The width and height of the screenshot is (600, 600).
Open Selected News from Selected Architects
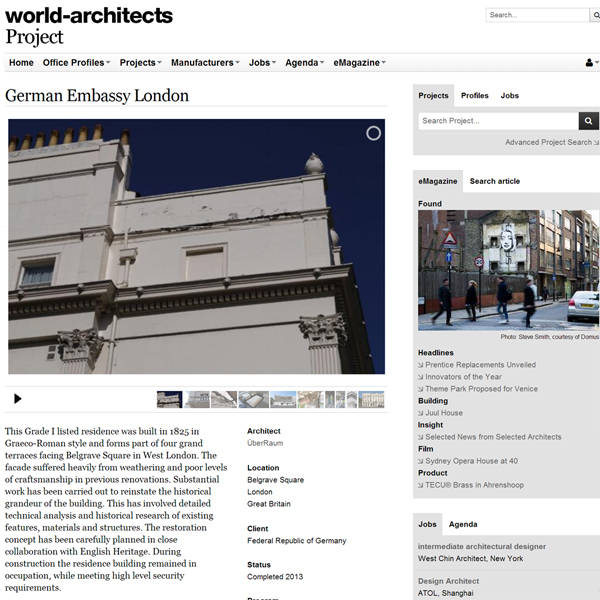[489, 437]
